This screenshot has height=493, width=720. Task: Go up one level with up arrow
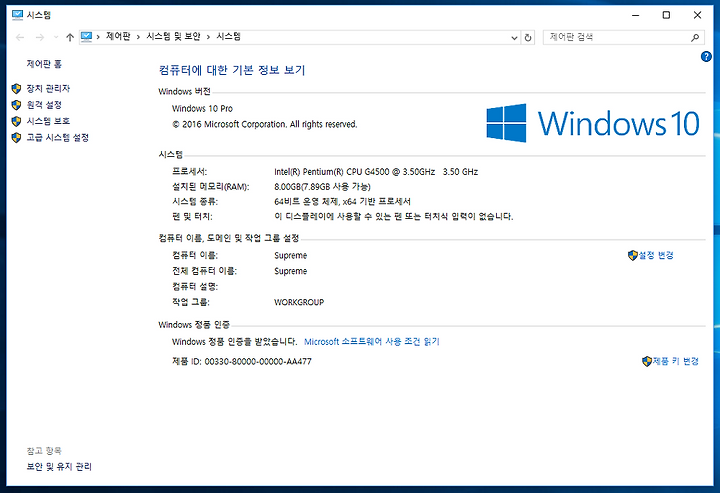click(x=70, y=37)
